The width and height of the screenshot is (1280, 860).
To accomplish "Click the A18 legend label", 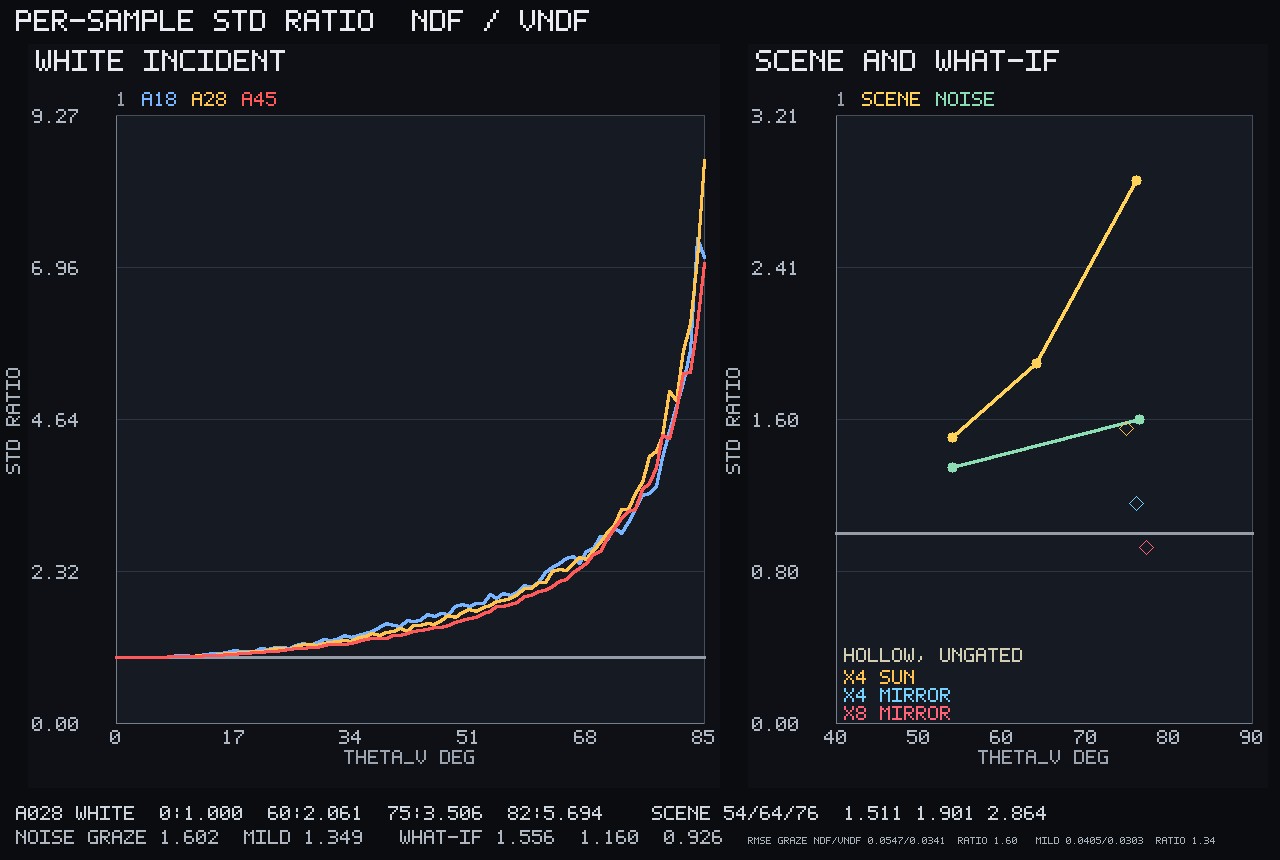I will pyautogui.click(x=158, y=99).
